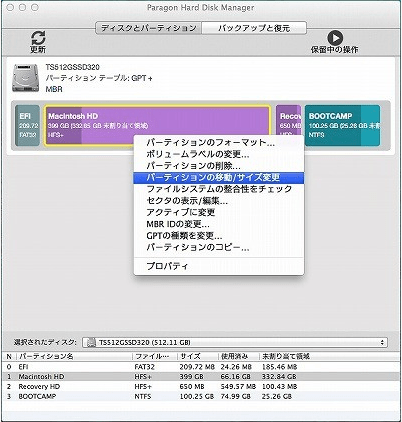Click the FAT32 file system cell
The width and height of the screenshot is (402, 422).
[144, 367]
